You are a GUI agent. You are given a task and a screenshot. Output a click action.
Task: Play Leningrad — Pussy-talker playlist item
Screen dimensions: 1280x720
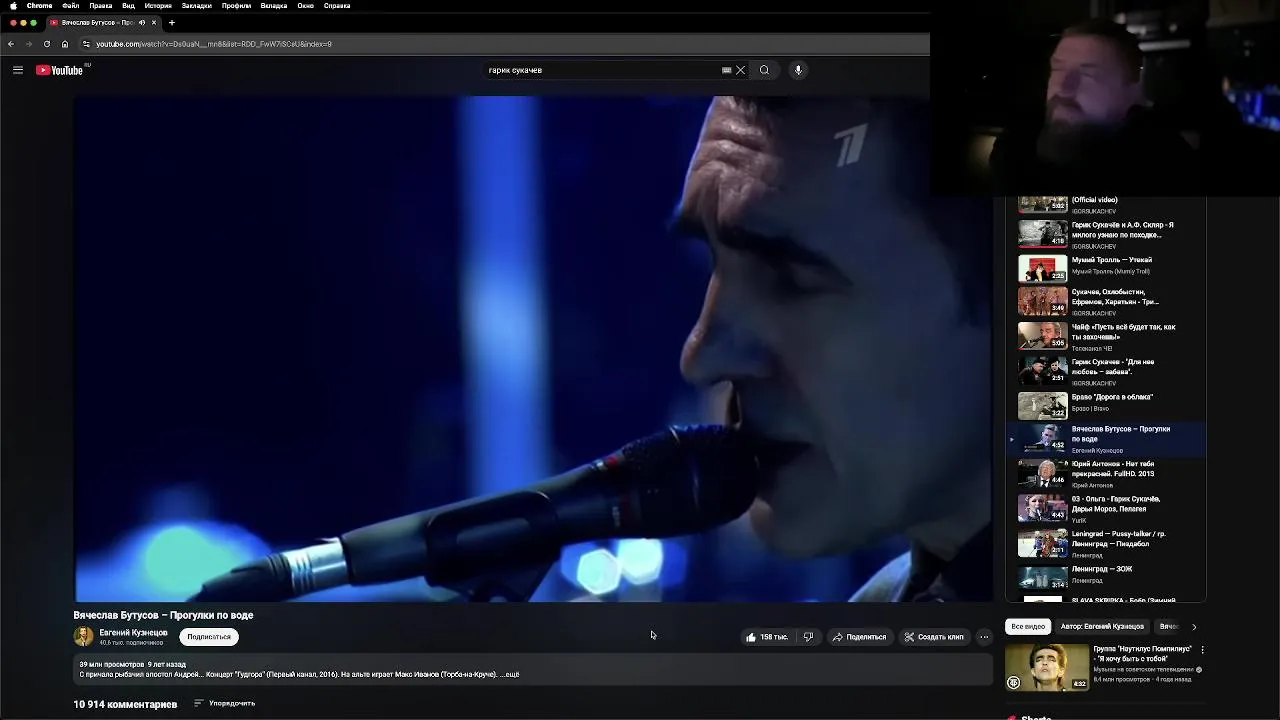1105,543
